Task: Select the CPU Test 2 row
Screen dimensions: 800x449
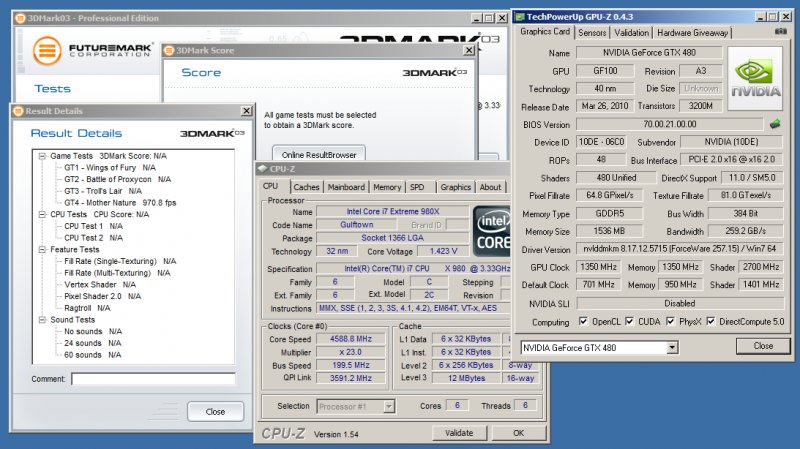Action: [x=93, y=238]
